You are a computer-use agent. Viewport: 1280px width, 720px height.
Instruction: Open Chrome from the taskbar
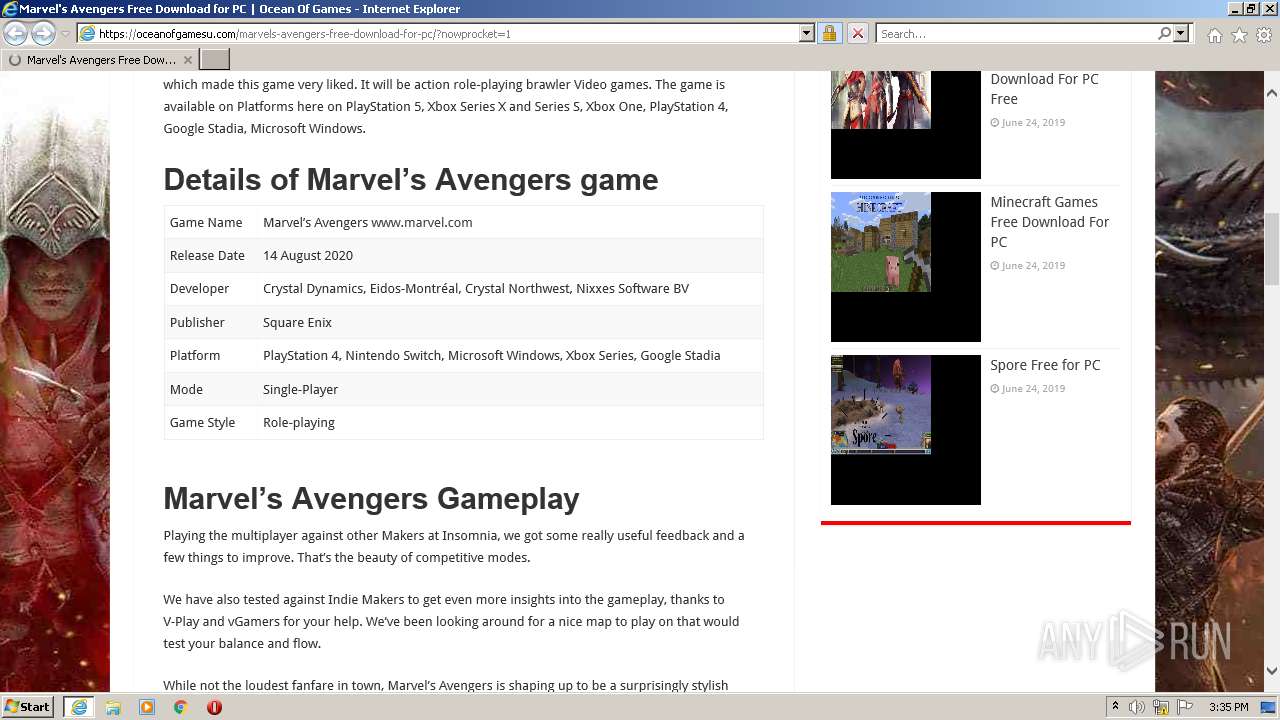point(181,707)
